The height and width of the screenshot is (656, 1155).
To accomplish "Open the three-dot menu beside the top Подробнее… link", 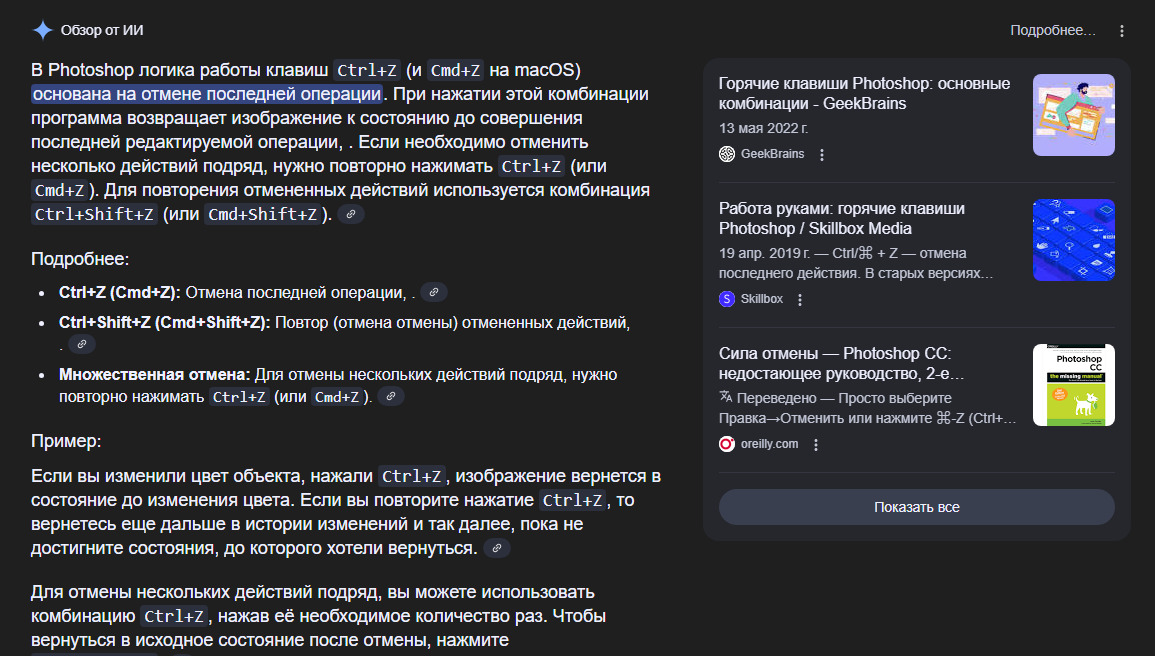I will click(x=1122, y=31).
